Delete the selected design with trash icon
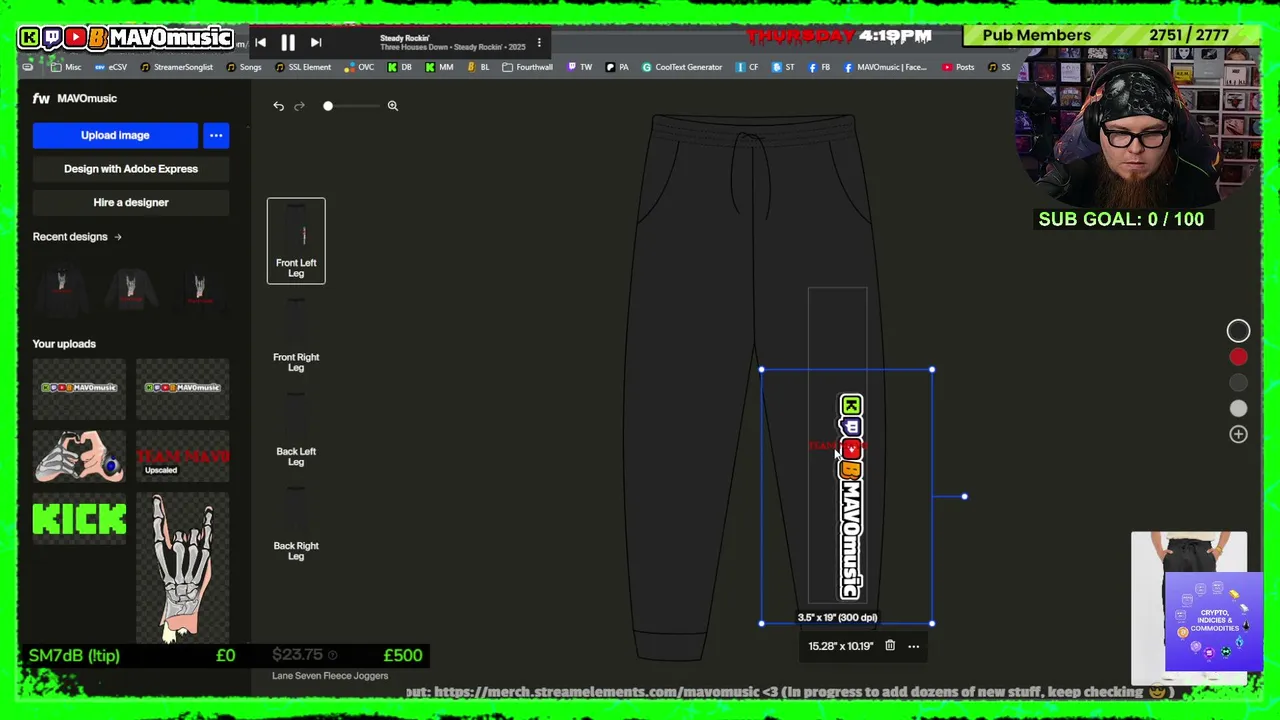 click(890, 646)
